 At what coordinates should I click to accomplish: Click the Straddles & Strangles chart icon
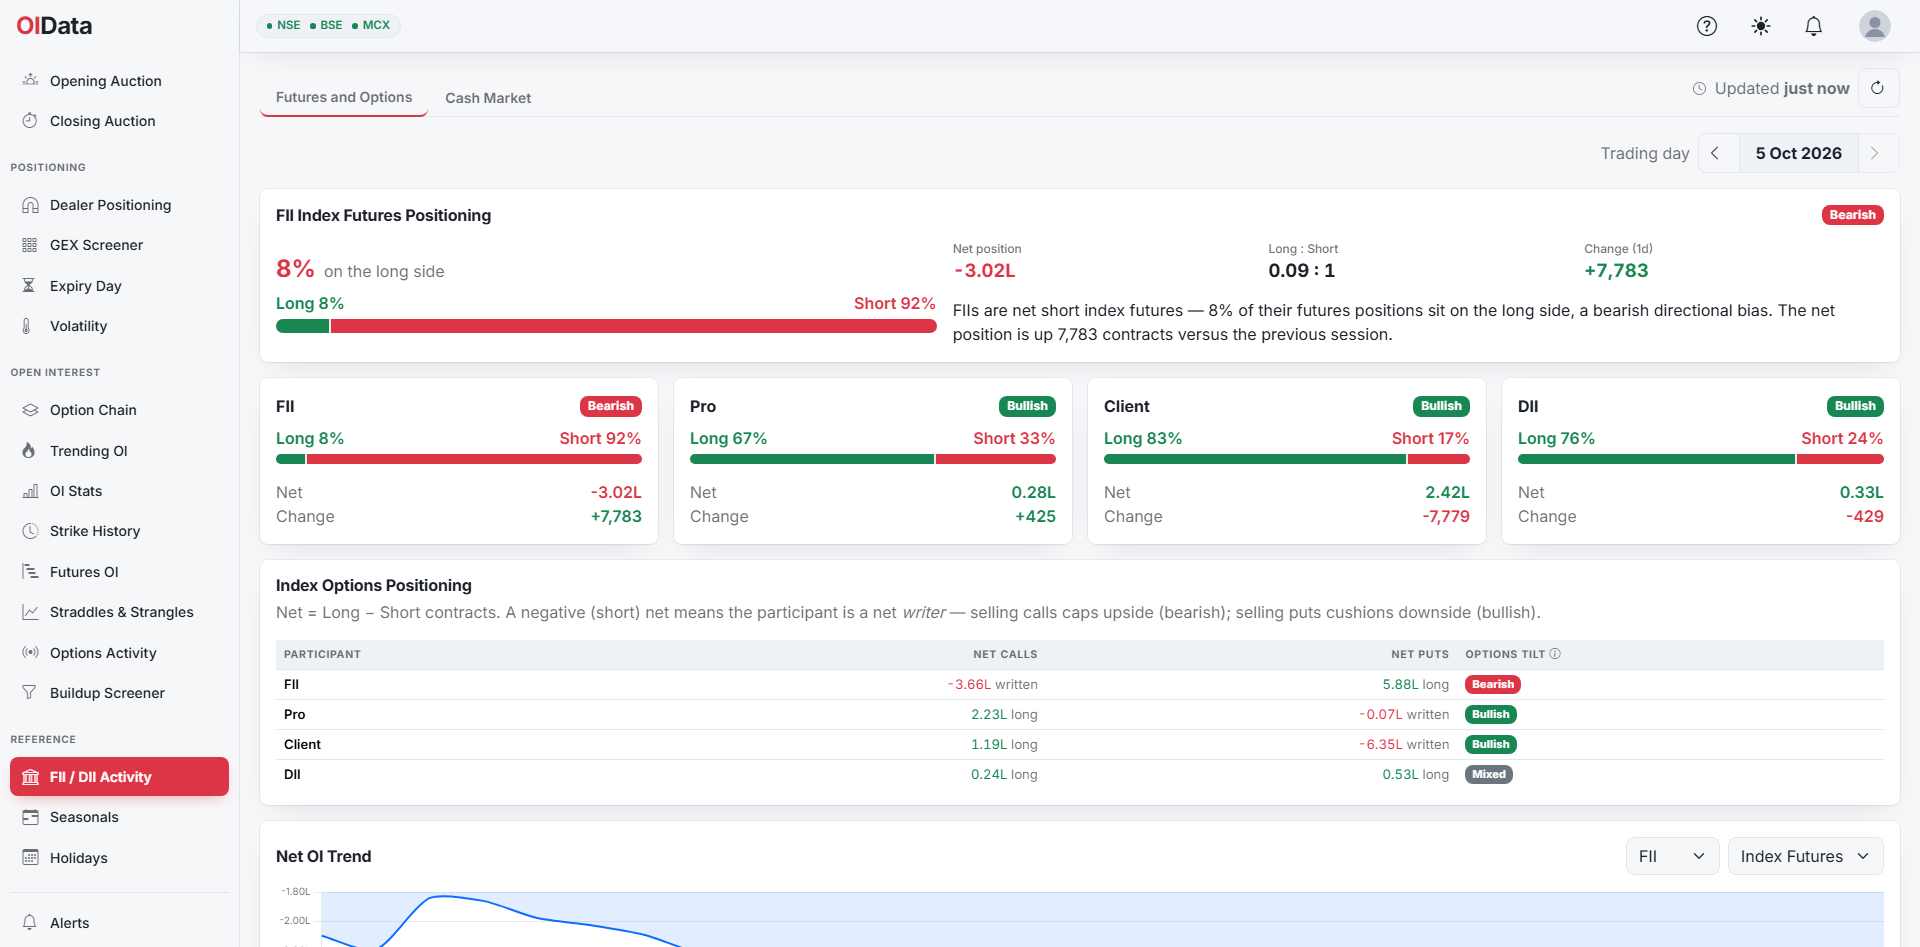tap(30, 612)
